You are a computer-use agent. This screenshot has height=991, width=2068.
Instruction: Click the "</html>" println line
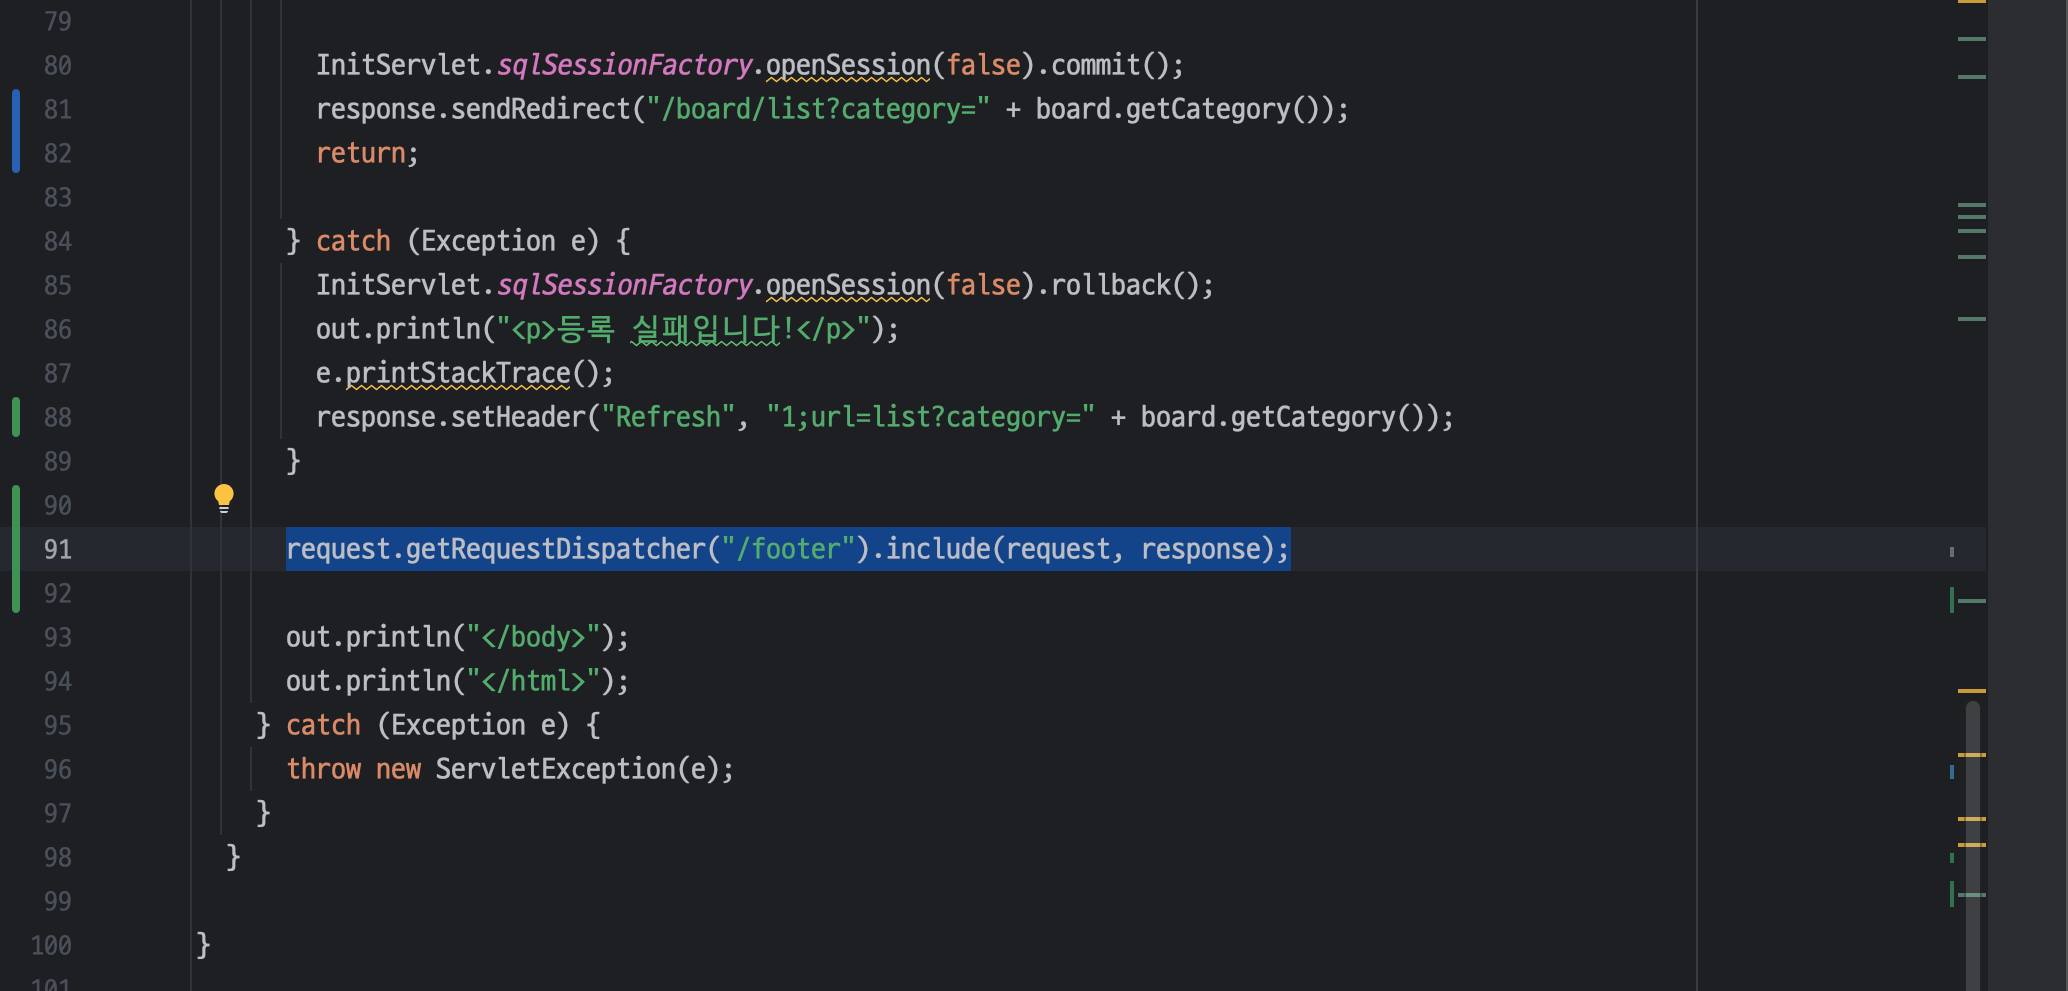click(457, 681)
